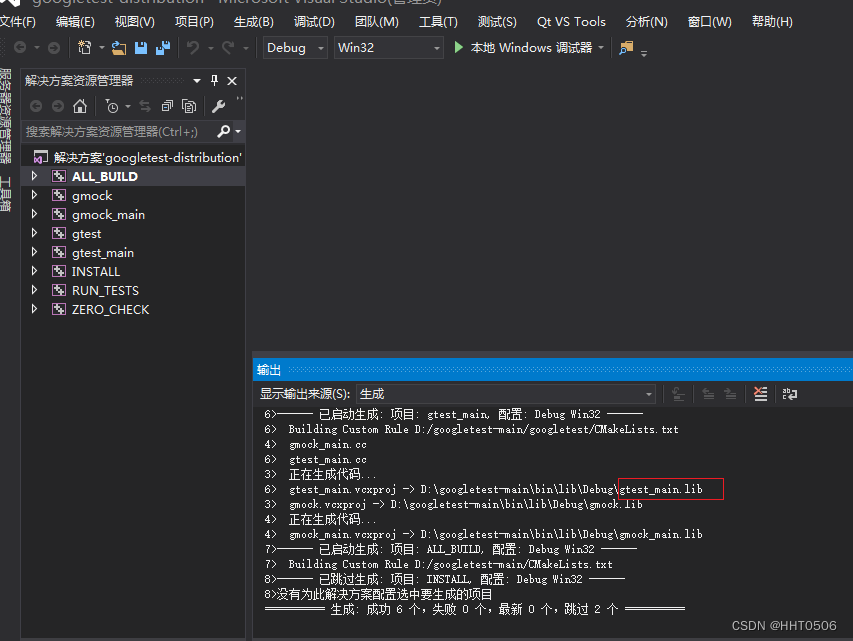Viewport: 853px width, 641px height.
Task: Toggle Word Wrap in the Output panel
Action: tap(789, 394)
